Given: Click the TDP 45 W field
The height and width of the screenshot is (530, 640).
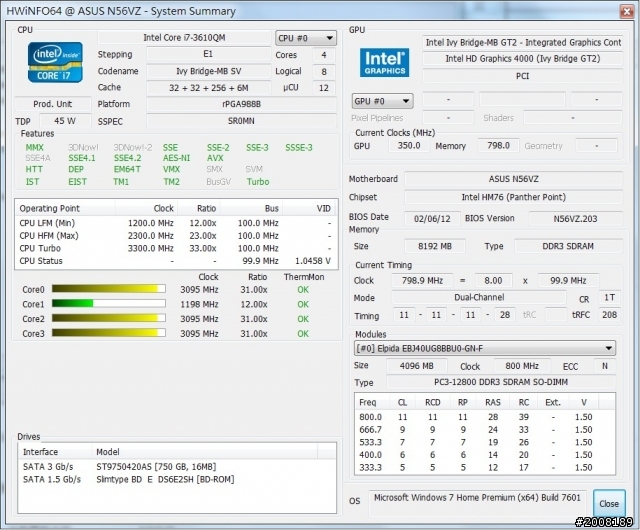Looking at the screenshot, I should tap(65, 121).
